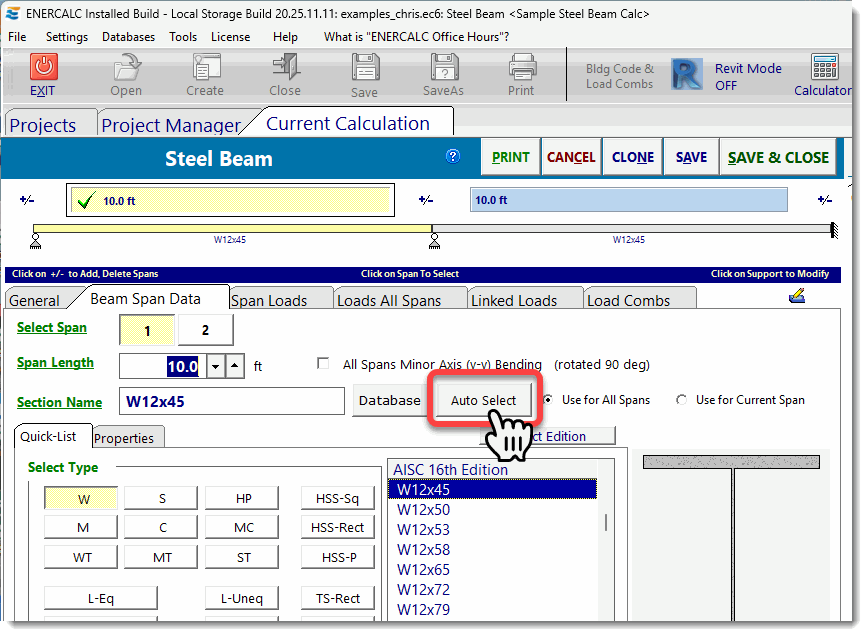Open the License menu
This screenshot has height=636, width=867.
[231, 37]
